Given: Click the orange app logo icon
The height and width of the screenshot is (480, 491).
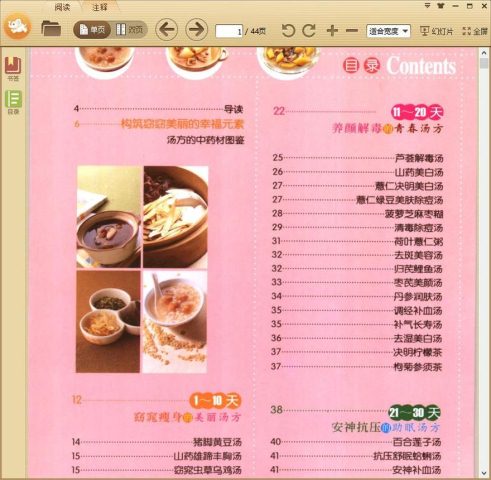Looking at the screenshot, I should click(x=18, y=27).
